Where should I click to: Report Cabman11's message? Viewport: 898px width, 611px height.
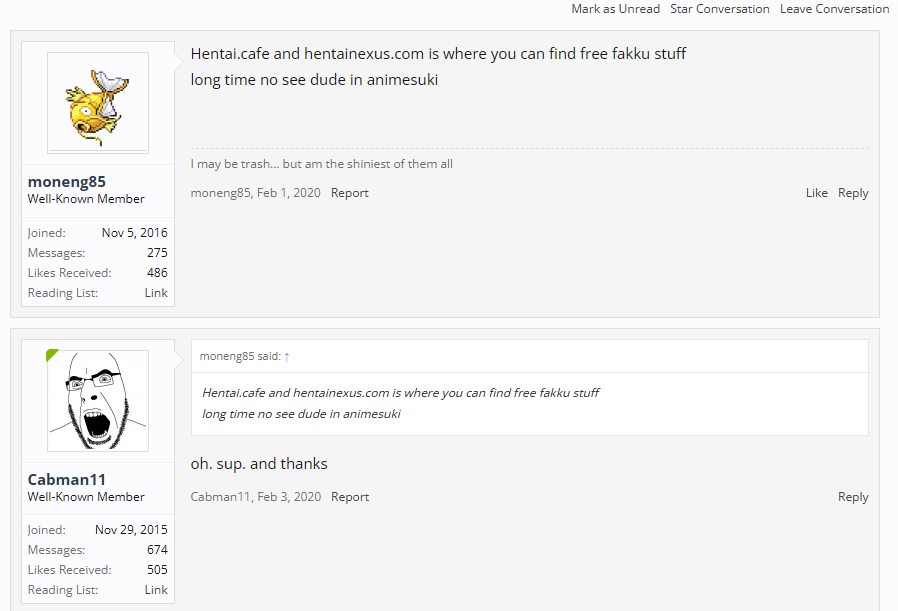click(x=350, y=497)
